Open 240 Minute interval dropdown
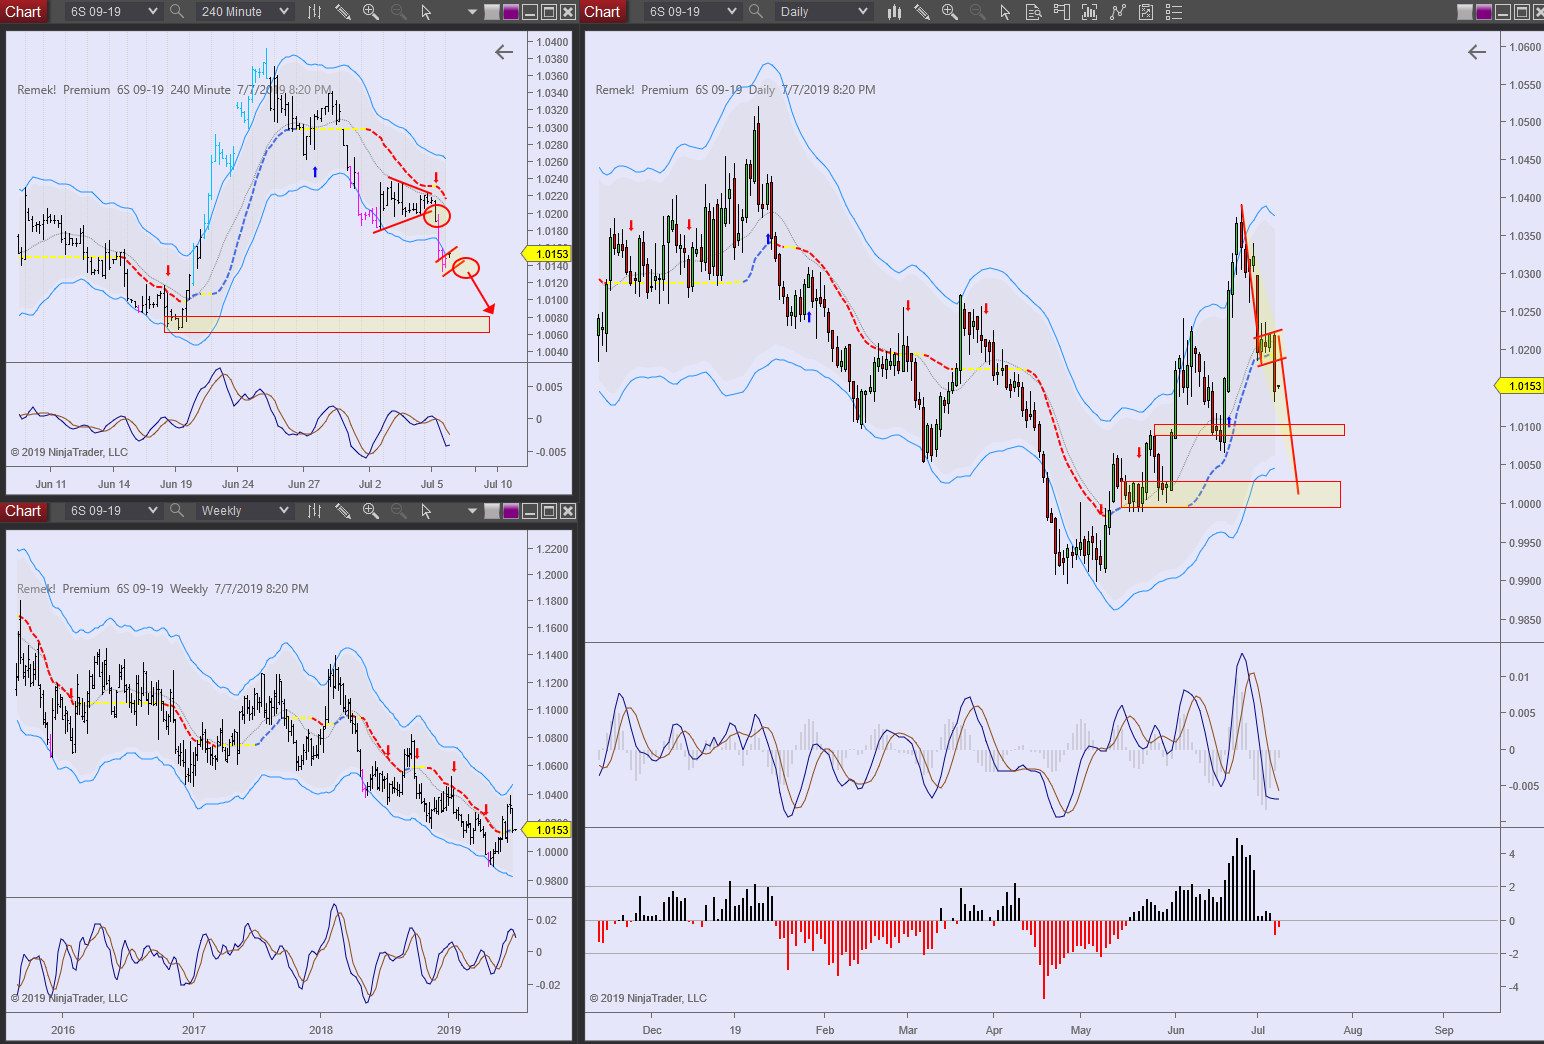 (x=244, y=12)
